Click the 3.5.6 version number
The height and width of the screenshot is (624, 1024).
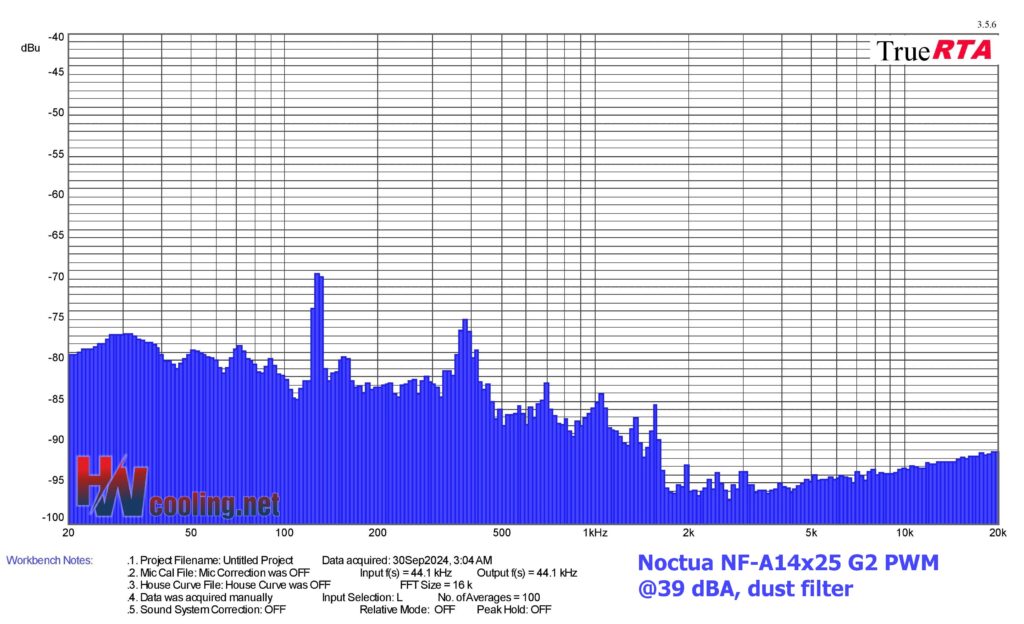[985, 23]
